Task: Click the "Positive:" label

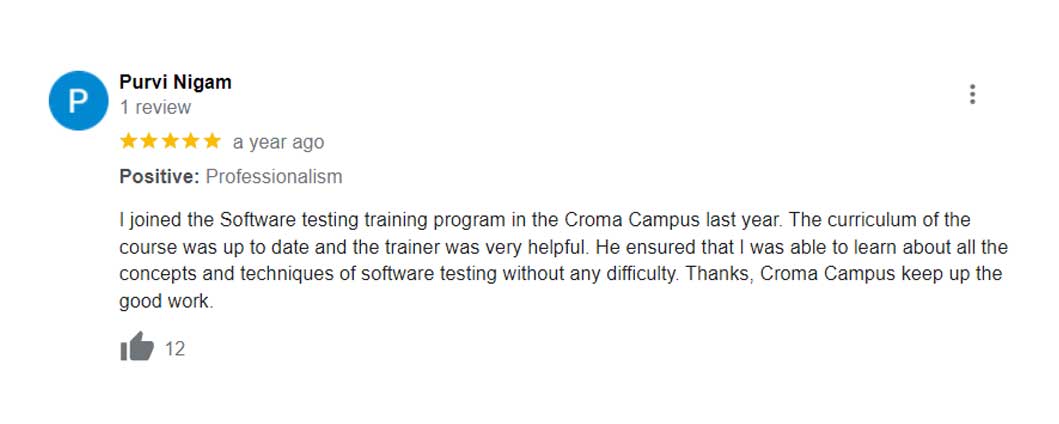Action: [x=159, y=177]
